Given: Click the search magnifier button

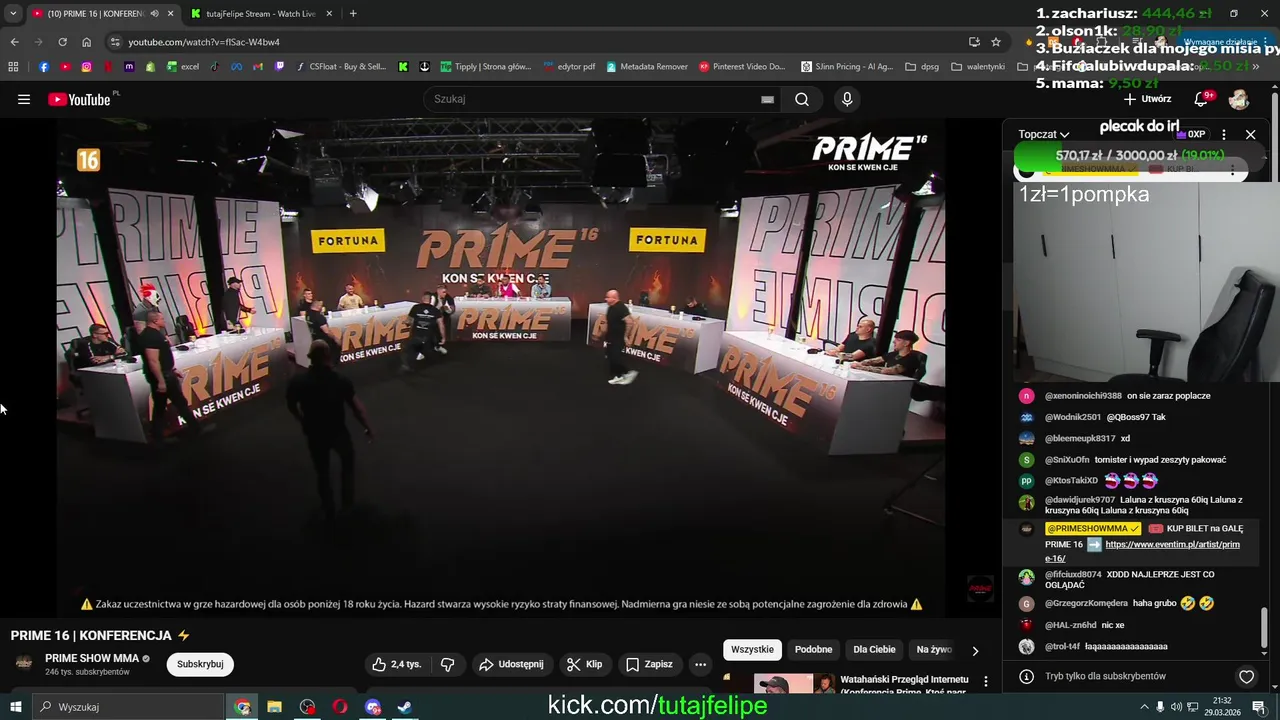Looking at the screenshot, I should (802, 99).
